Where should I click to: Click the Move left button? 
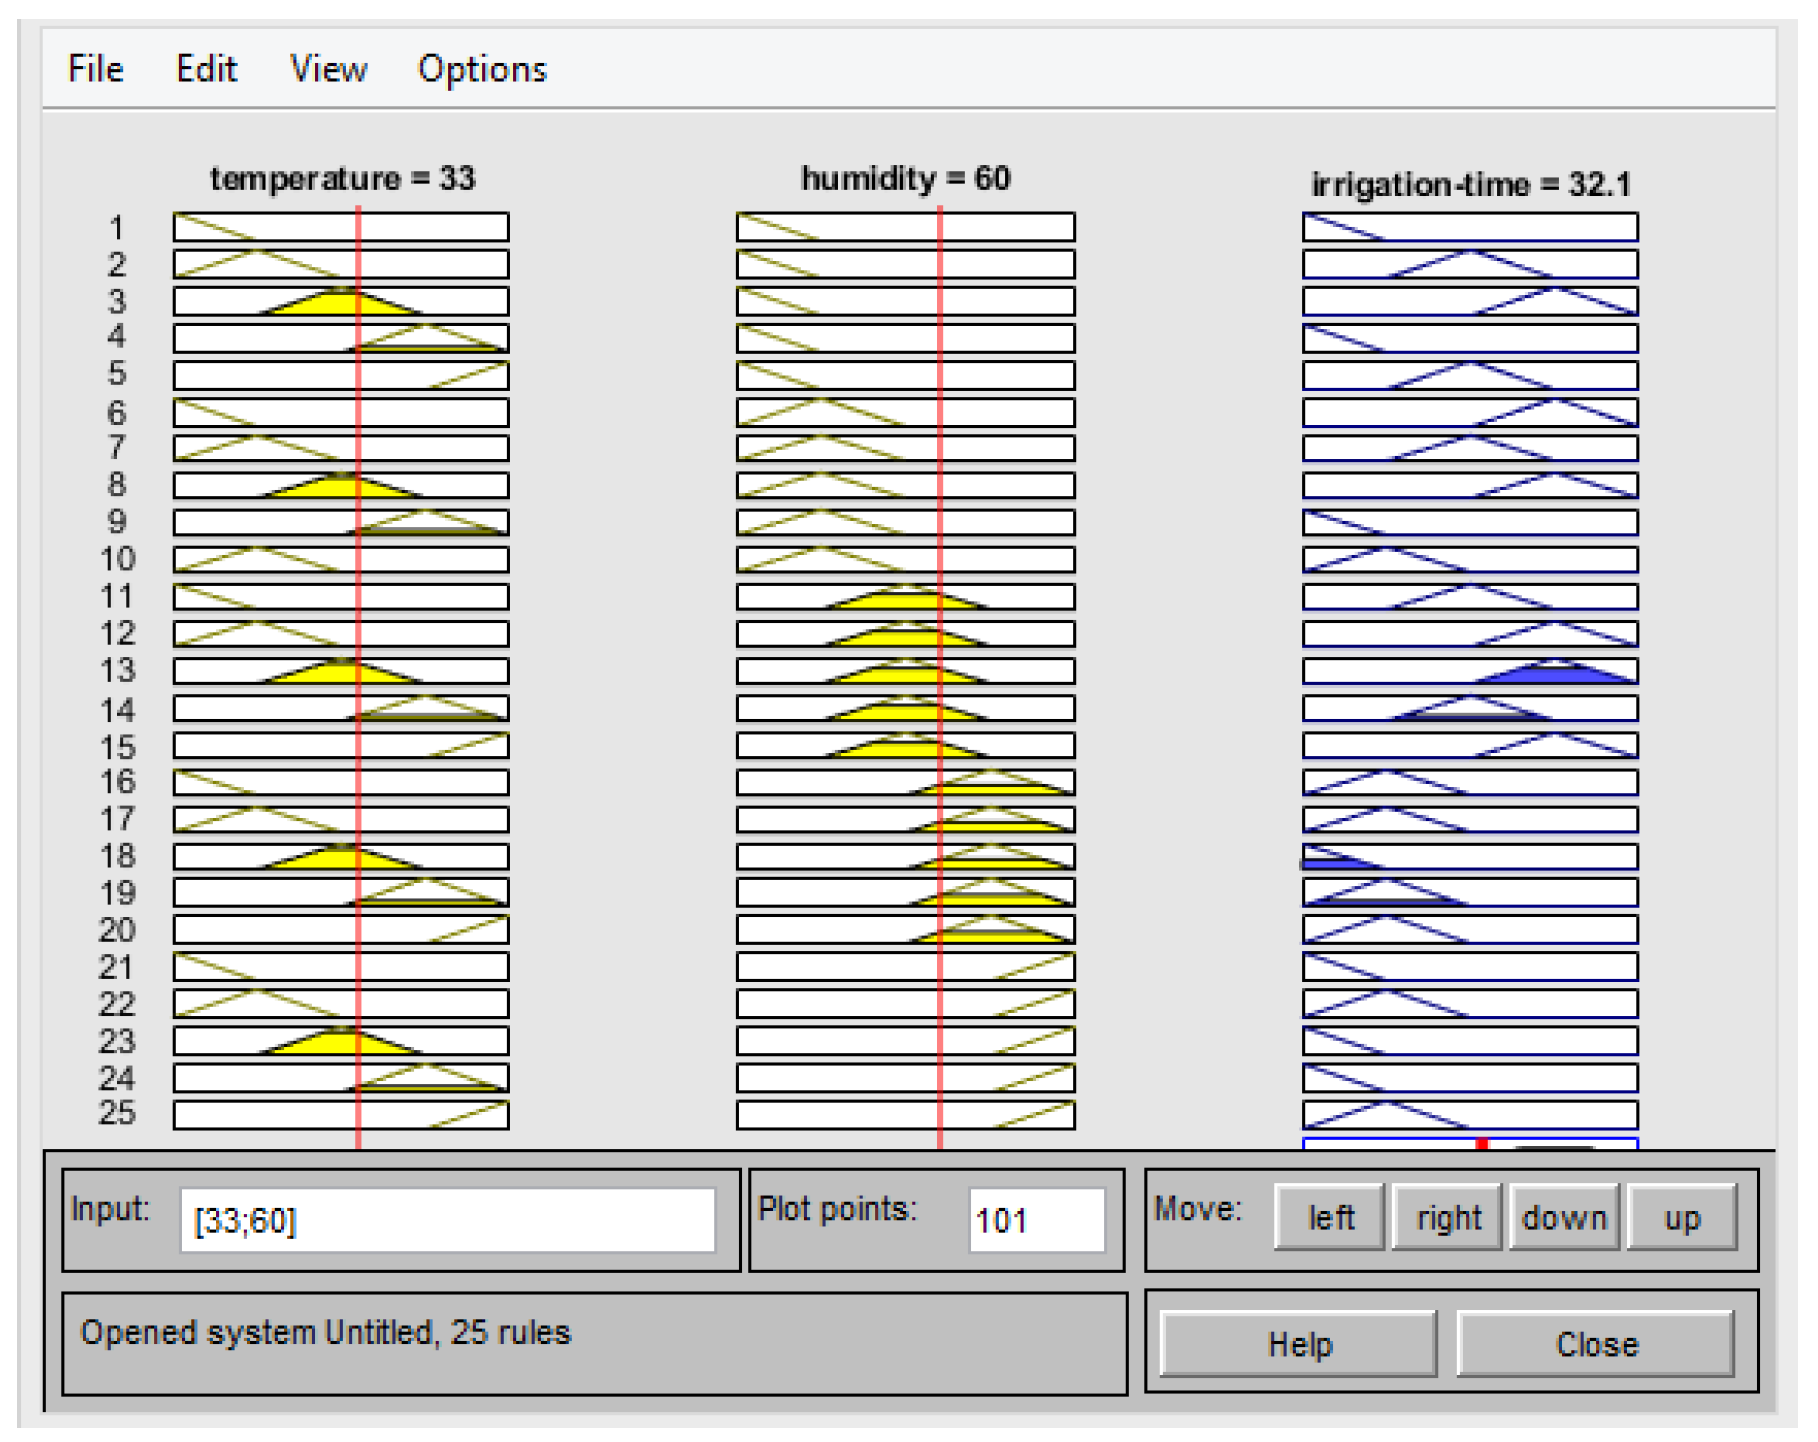click(1329, 1217)
